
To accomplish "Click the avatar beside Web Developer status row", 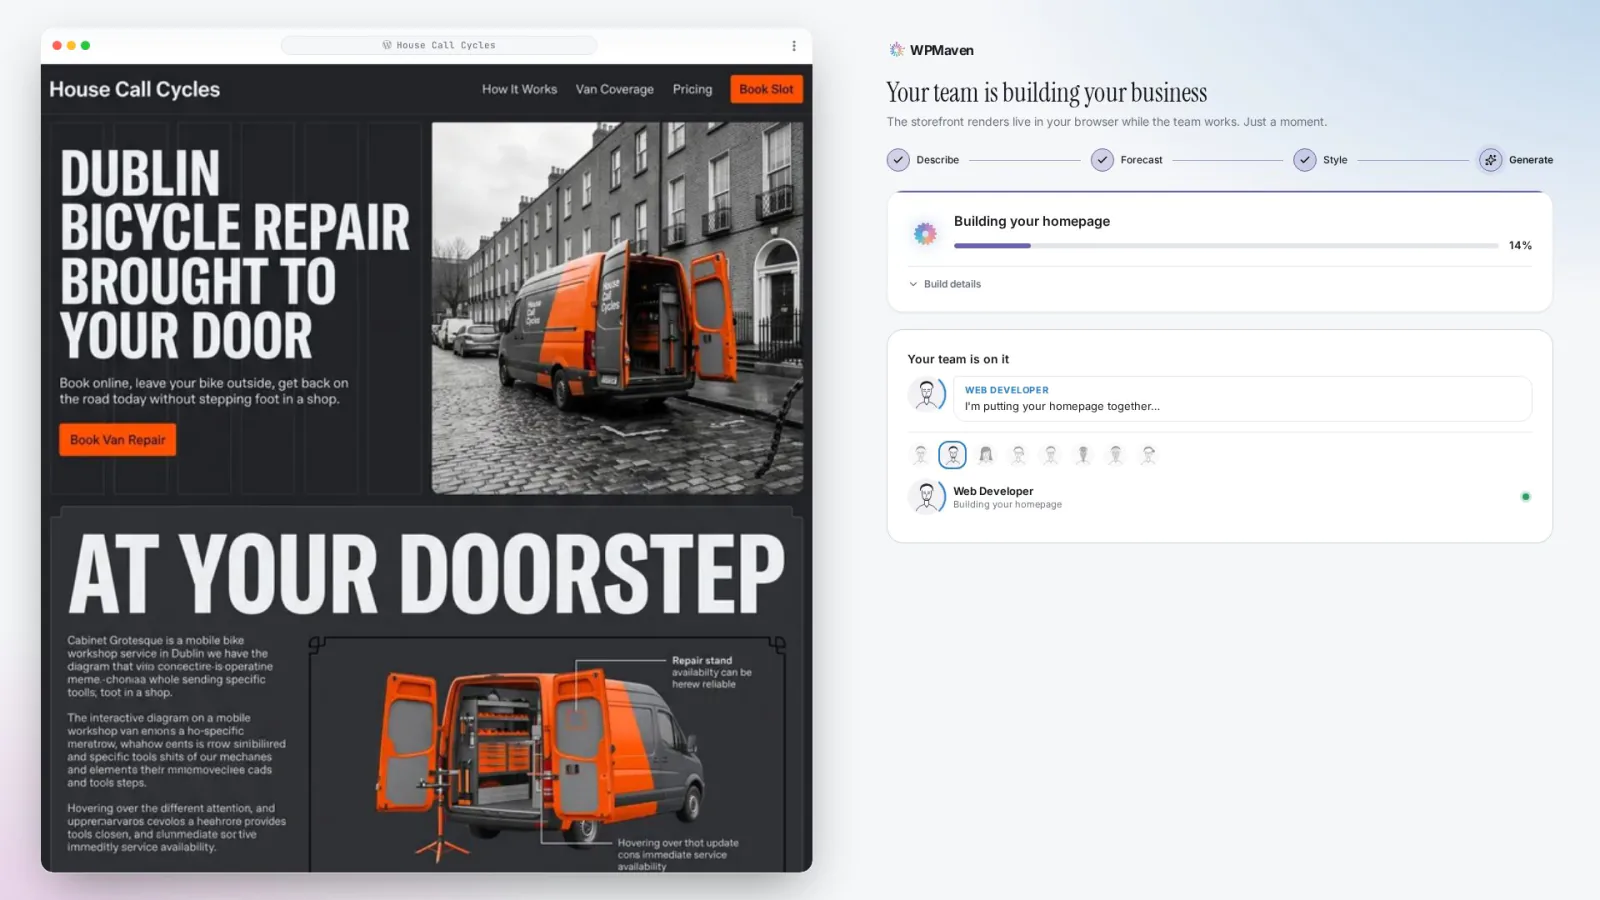I will coord(927,496).
